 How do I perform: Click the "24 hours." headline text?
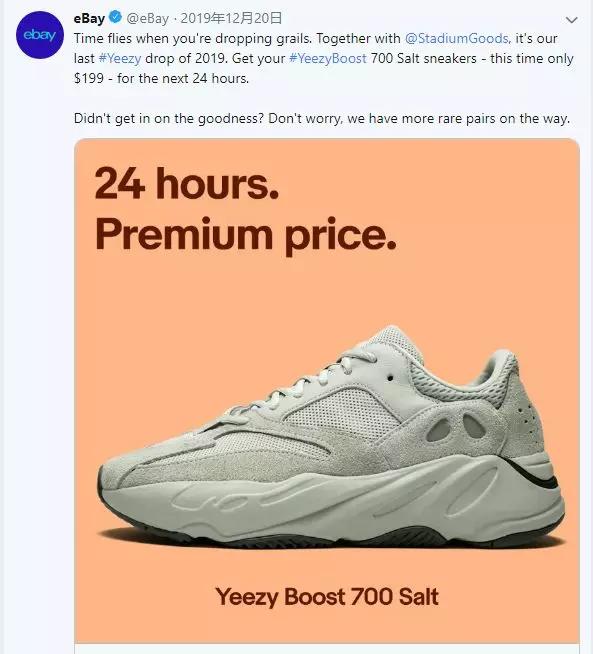(186, 184)
